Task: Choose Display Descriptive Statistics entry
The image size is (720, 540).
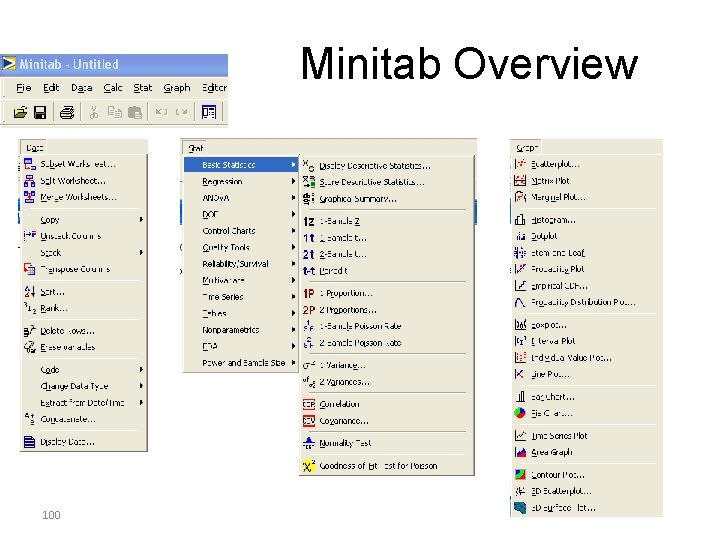Action: coord(387,166)
